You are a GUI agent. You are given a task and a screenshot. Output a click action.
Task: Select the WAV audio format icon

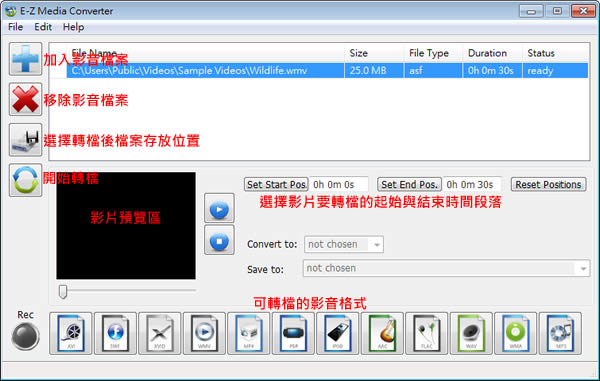pos(471,334)
